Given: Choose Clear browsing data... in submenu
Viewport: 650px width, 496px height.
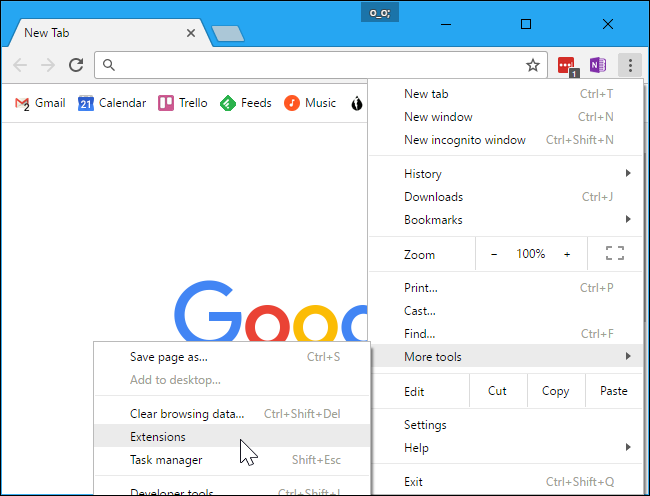Looking at the screenshot, I should [232, 414].
